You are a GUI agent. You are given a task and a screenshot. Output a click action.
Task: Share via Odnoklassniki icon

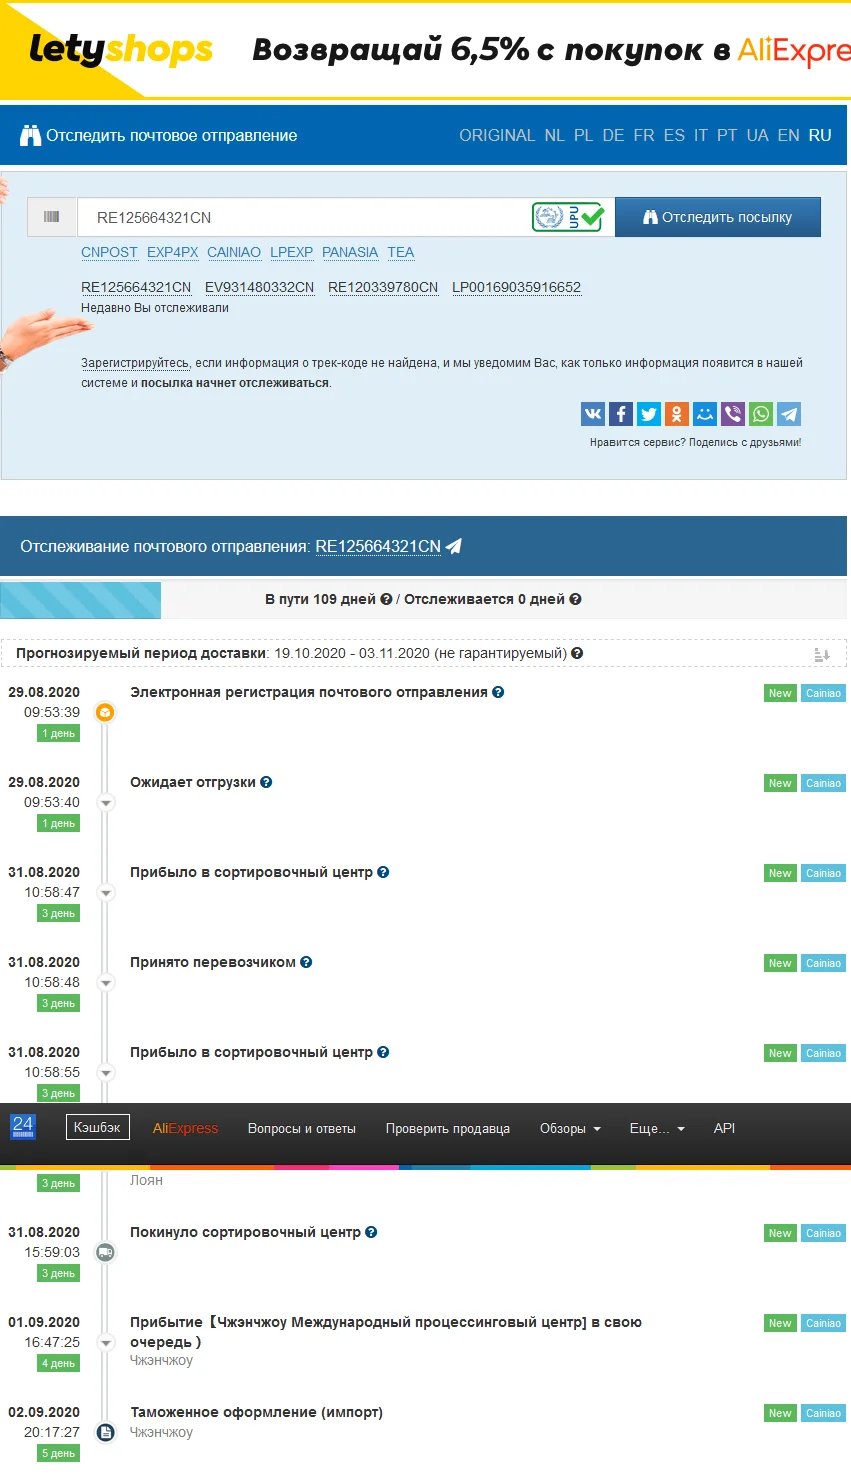pos(677,414)
